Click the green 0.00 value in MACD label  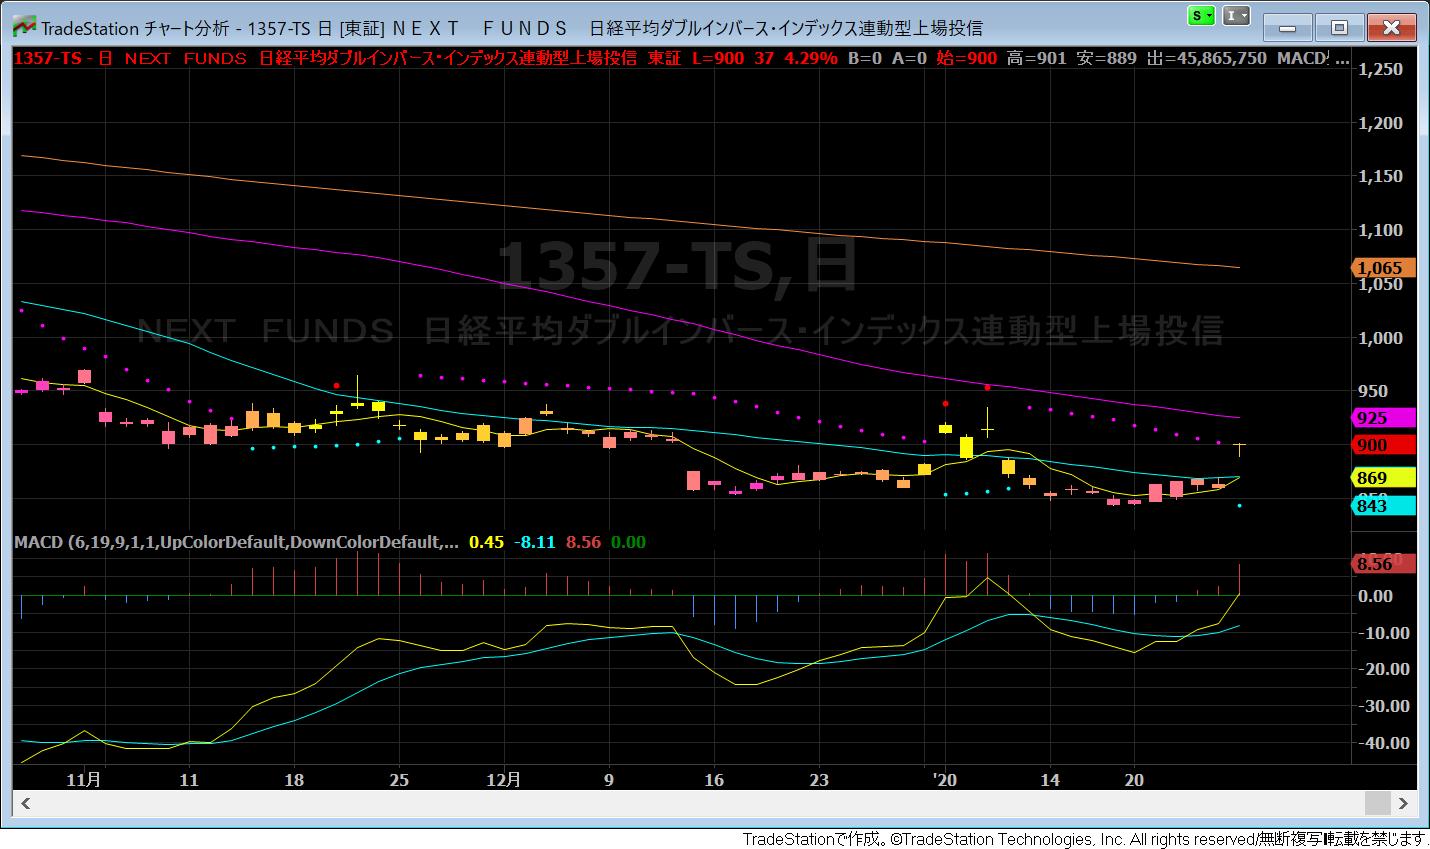tap(628, 542)
